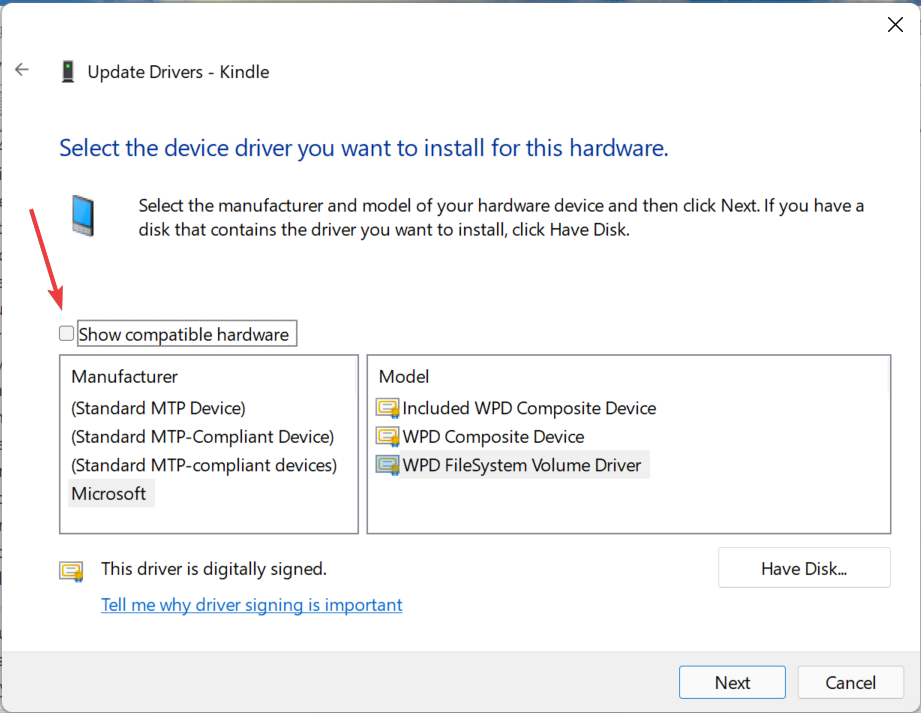Close the Update Drivers window
Screen dimensions: 921x713
click(x=895, y=25)
